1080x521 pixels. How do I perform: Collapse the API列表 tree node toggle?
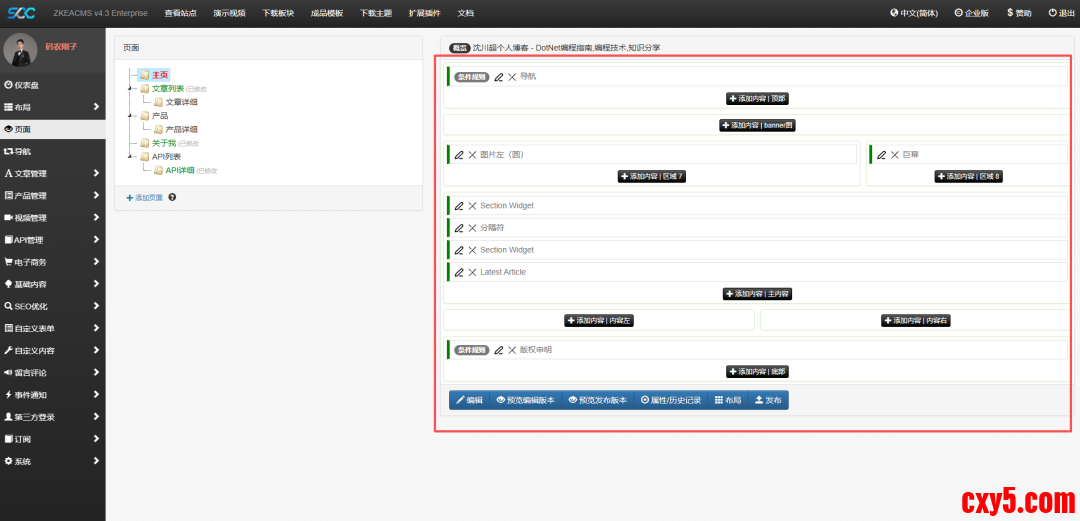130,156
